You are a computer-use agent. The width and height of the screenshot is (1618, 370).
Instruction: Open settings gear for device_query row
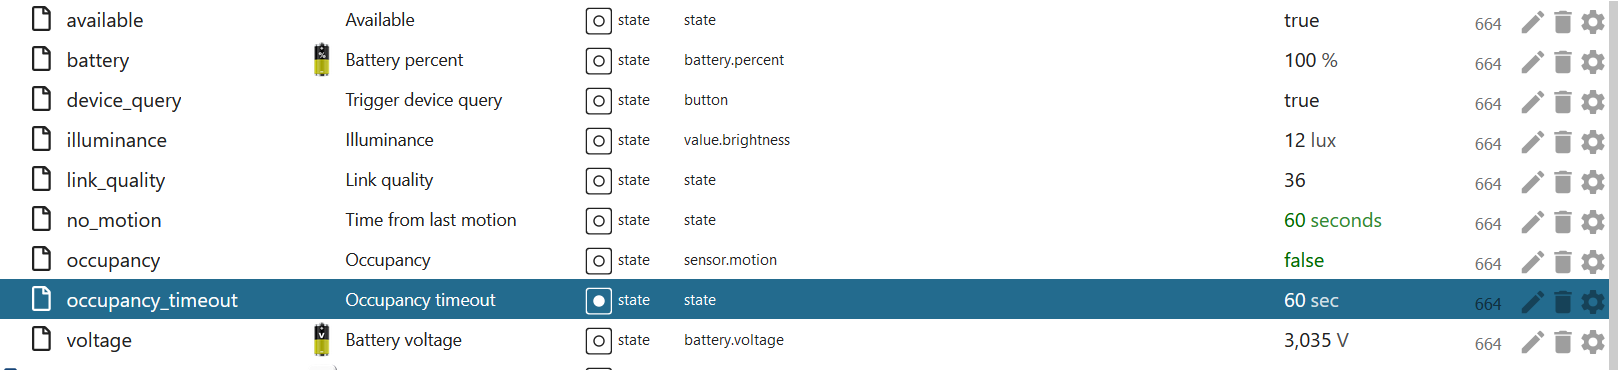[x=1593, y=102]
